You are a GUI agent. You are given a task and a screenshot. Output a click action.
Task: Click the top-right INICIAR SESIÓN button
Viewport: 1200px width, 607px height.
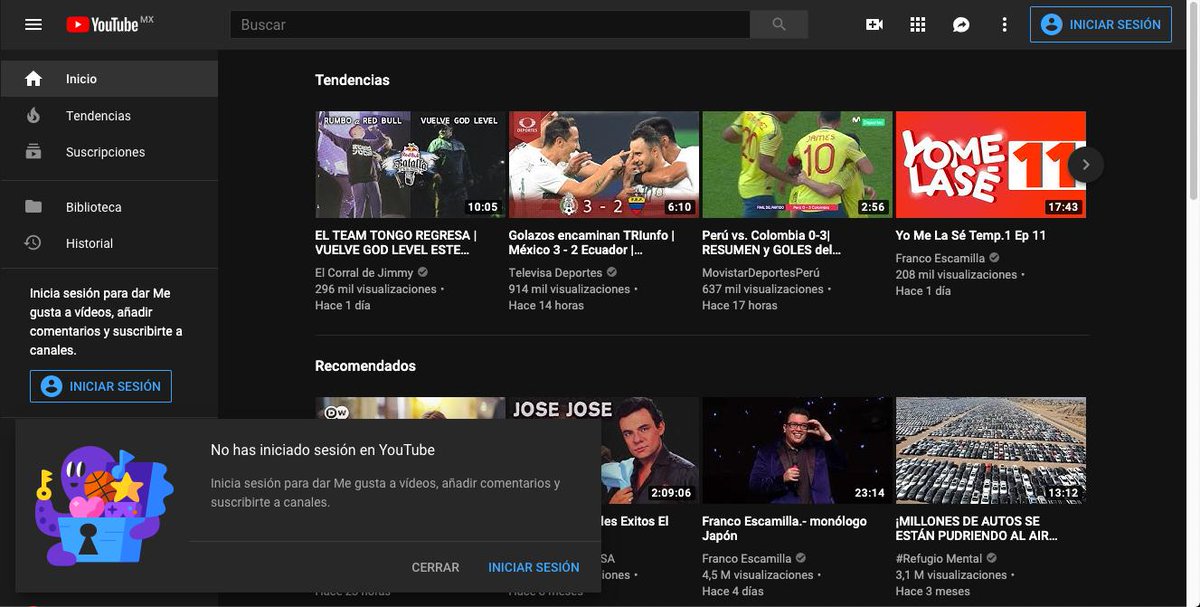[x=1101, y=25]
